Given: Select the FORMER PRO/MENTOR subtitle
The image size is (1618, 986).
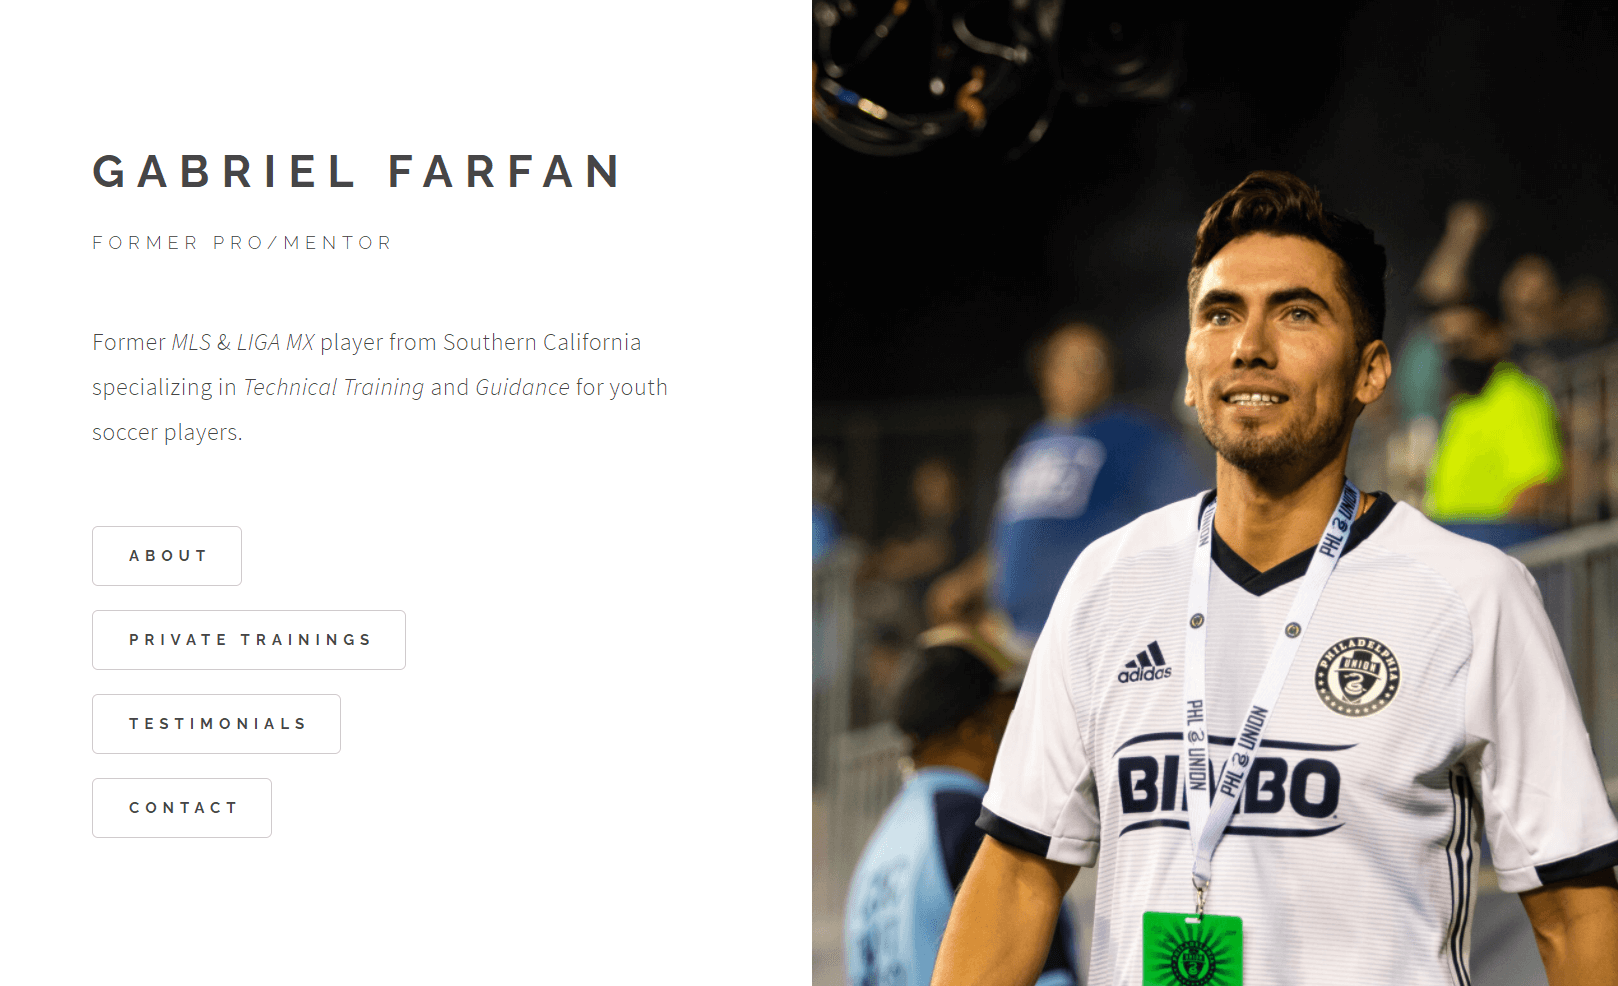Looking at the screenshot, I should point(242,243).
